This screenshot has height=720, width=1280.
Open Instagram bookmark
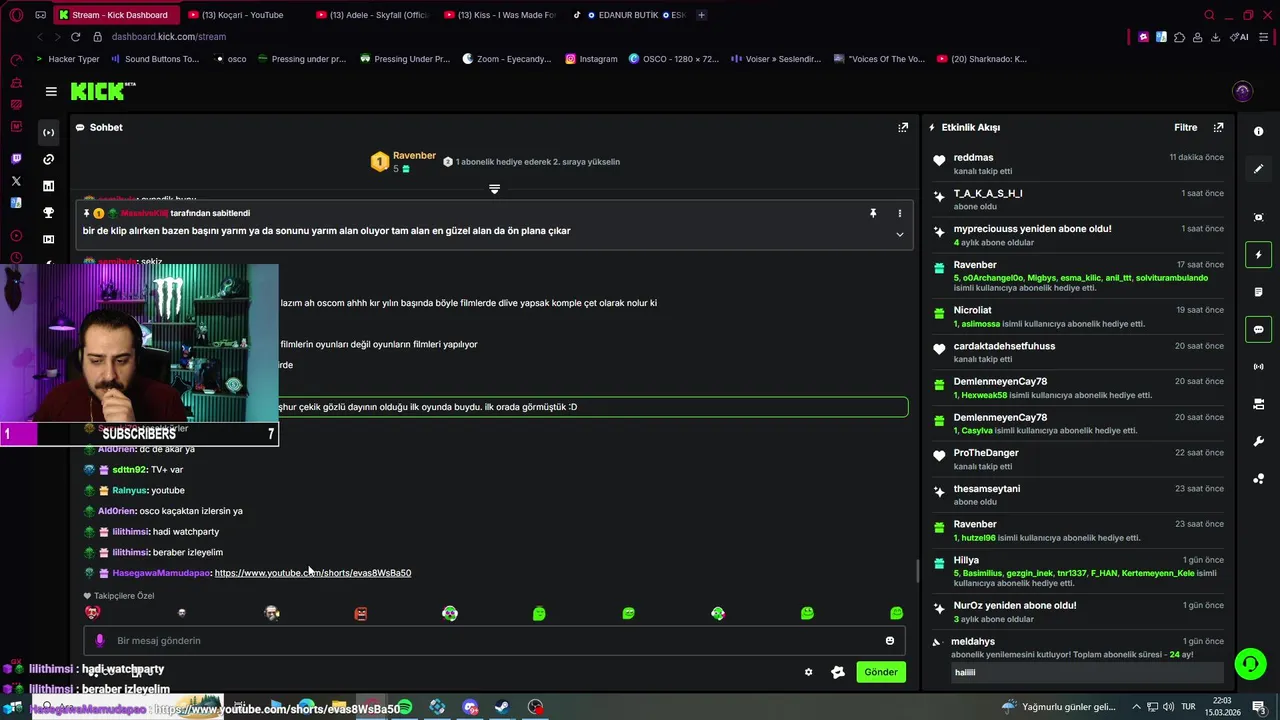591,59
